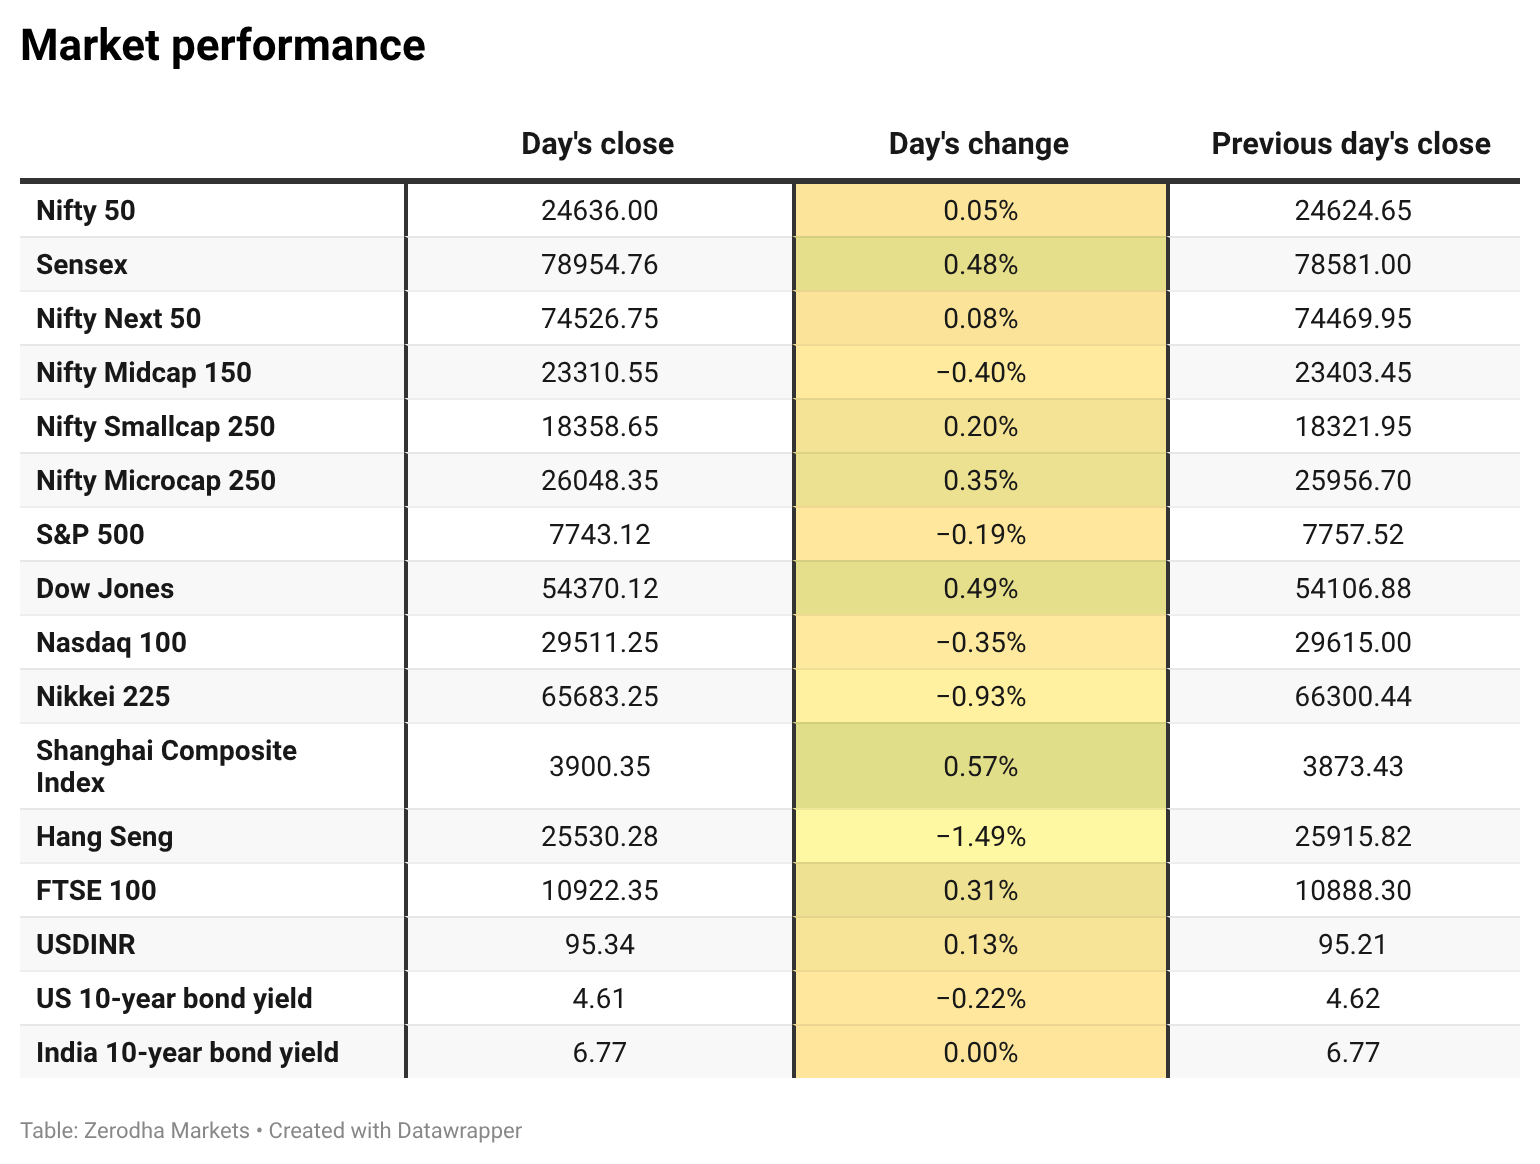Click the US 10-year bond yield label
This screenshot has width=1540, height=1164.
coord(174,999)
